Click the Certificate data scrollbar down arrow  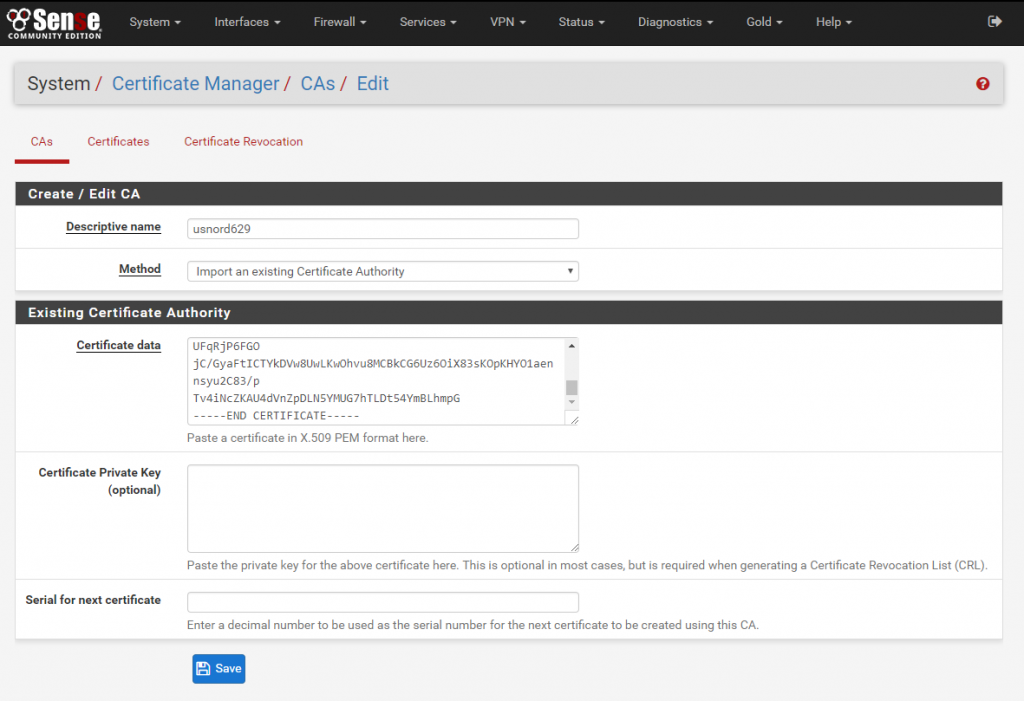pyautogui.click(x=572, y=402)
